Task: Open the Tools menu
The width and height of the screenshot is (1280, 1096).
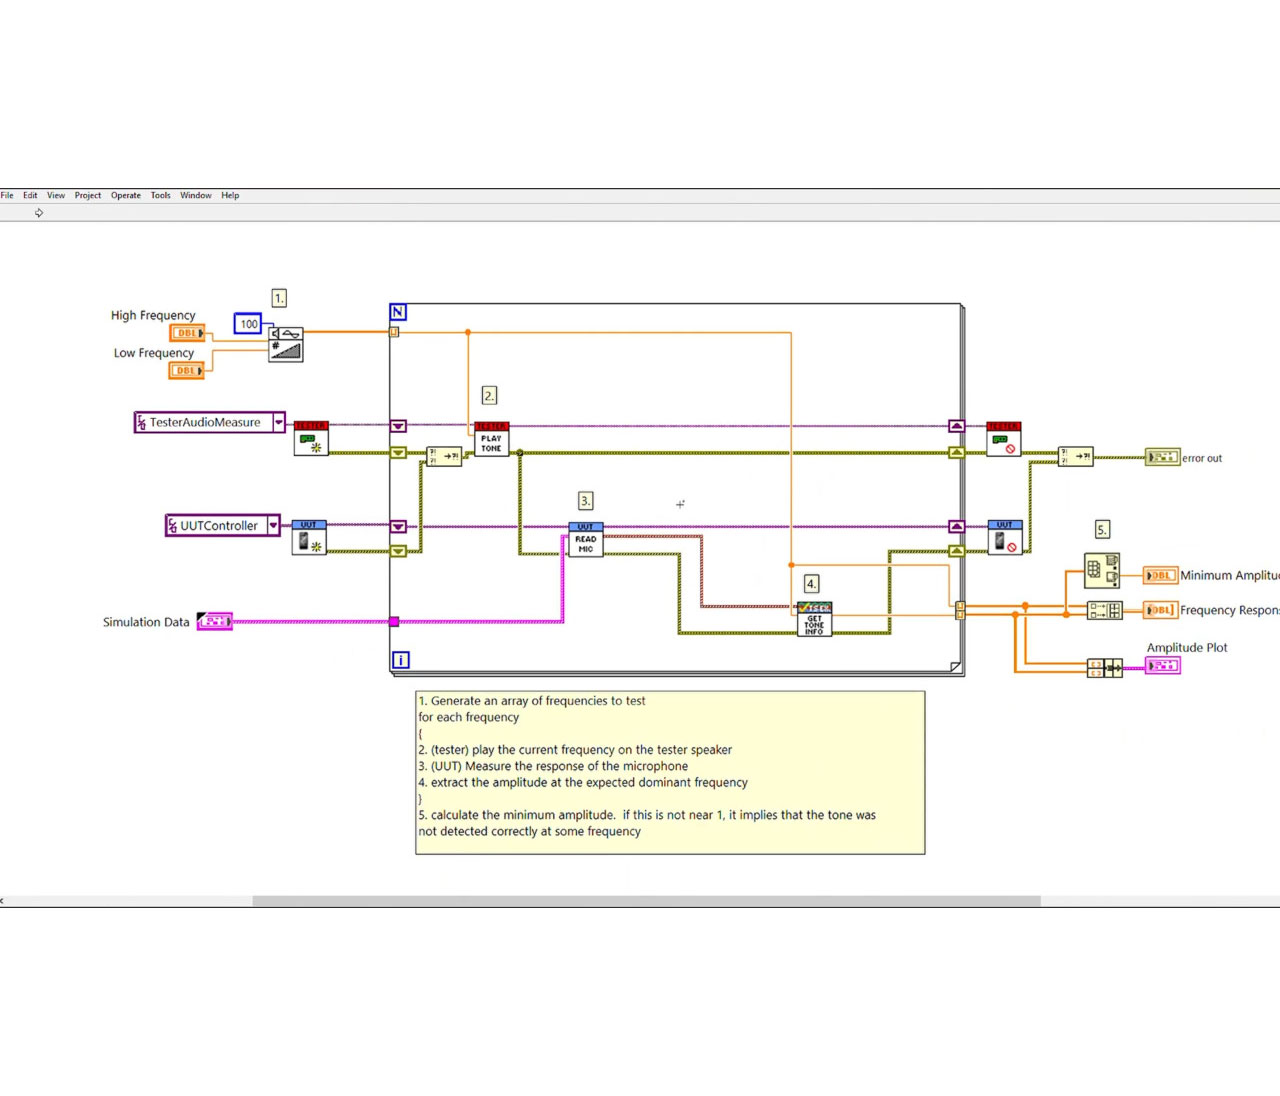Action: [160, 195]
